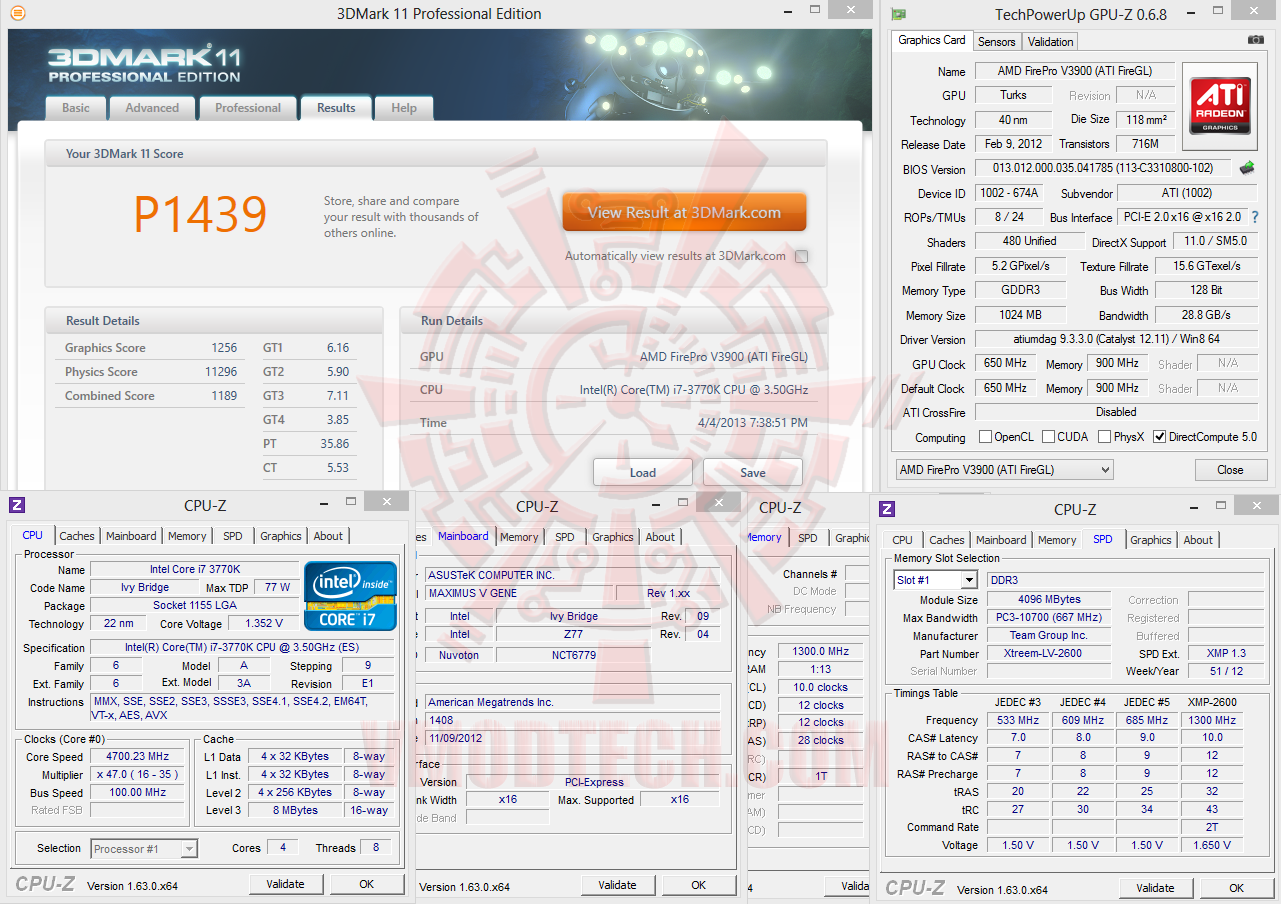Toggle the OpenCL checkbox in GPU-Z

(985, 437)
